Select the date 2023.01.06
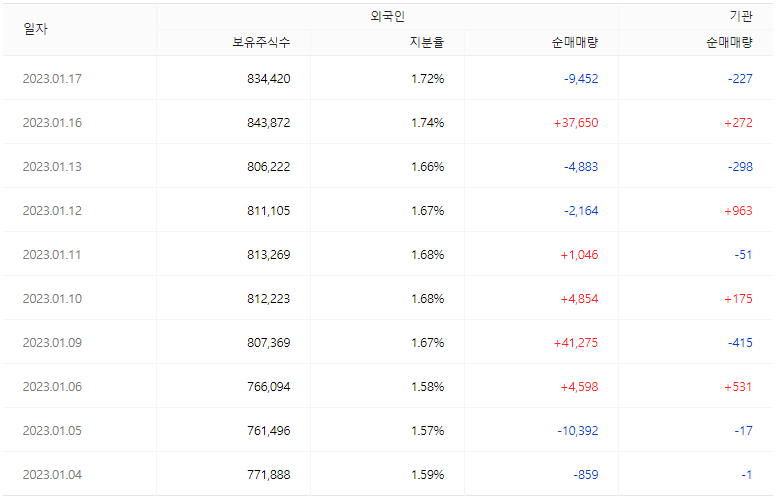This screenshot has width=776, height=497. pos(52,387)
